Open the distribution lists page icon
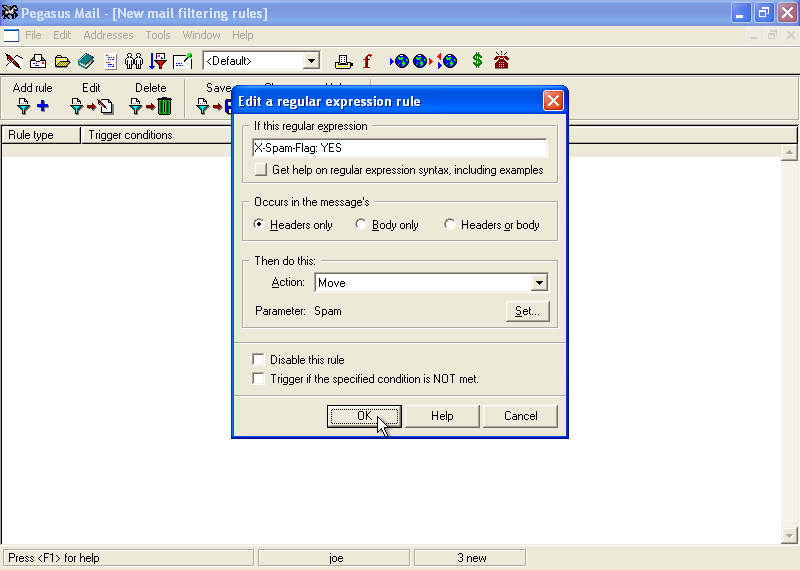 [x=110, y=61]
